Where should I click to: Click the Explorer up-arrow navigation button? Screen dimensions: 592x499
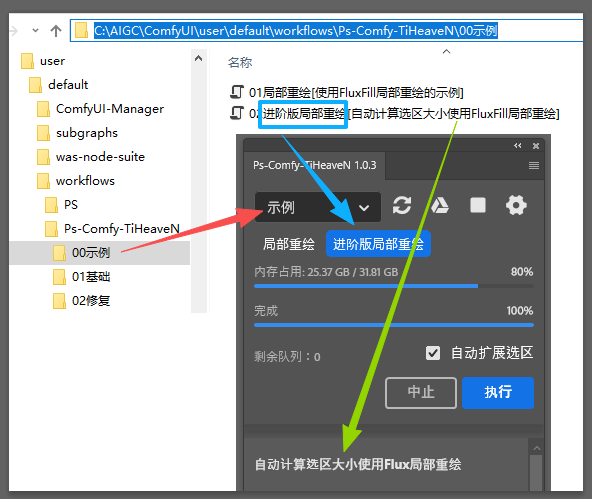click(56, 31)
